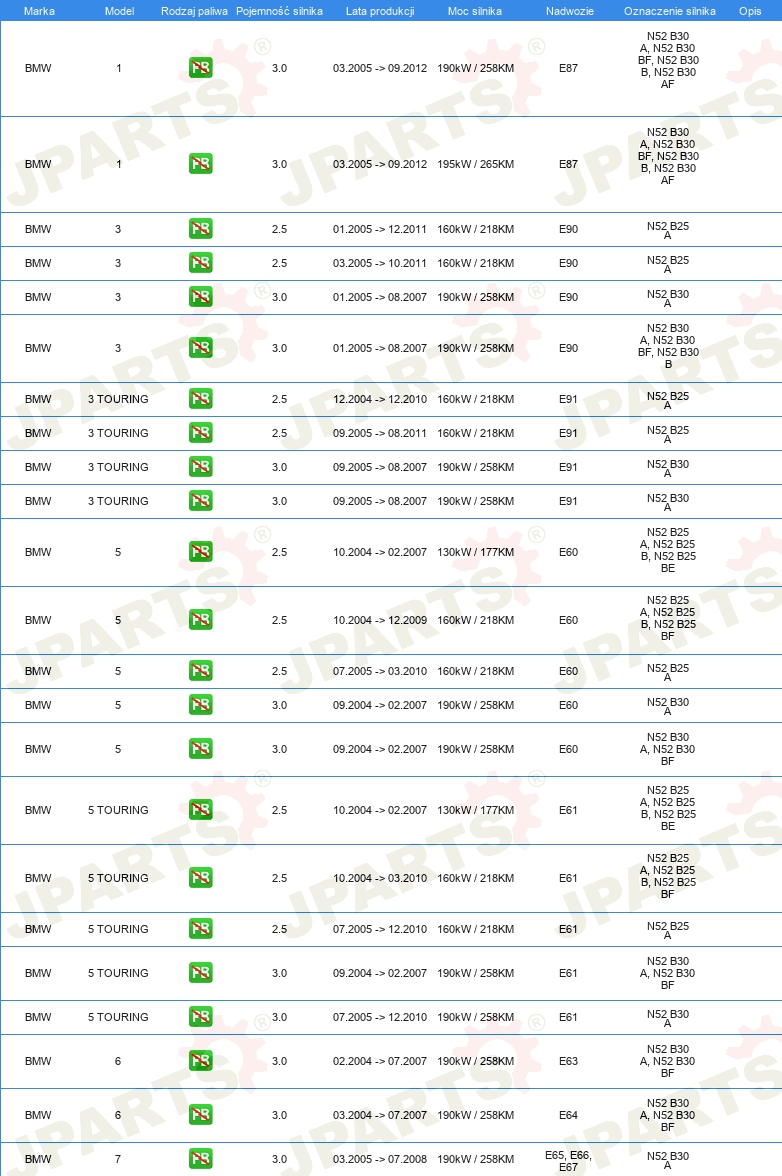
Task: Select the E65, E66, E67 body cell
Action: coord(568,1161)
